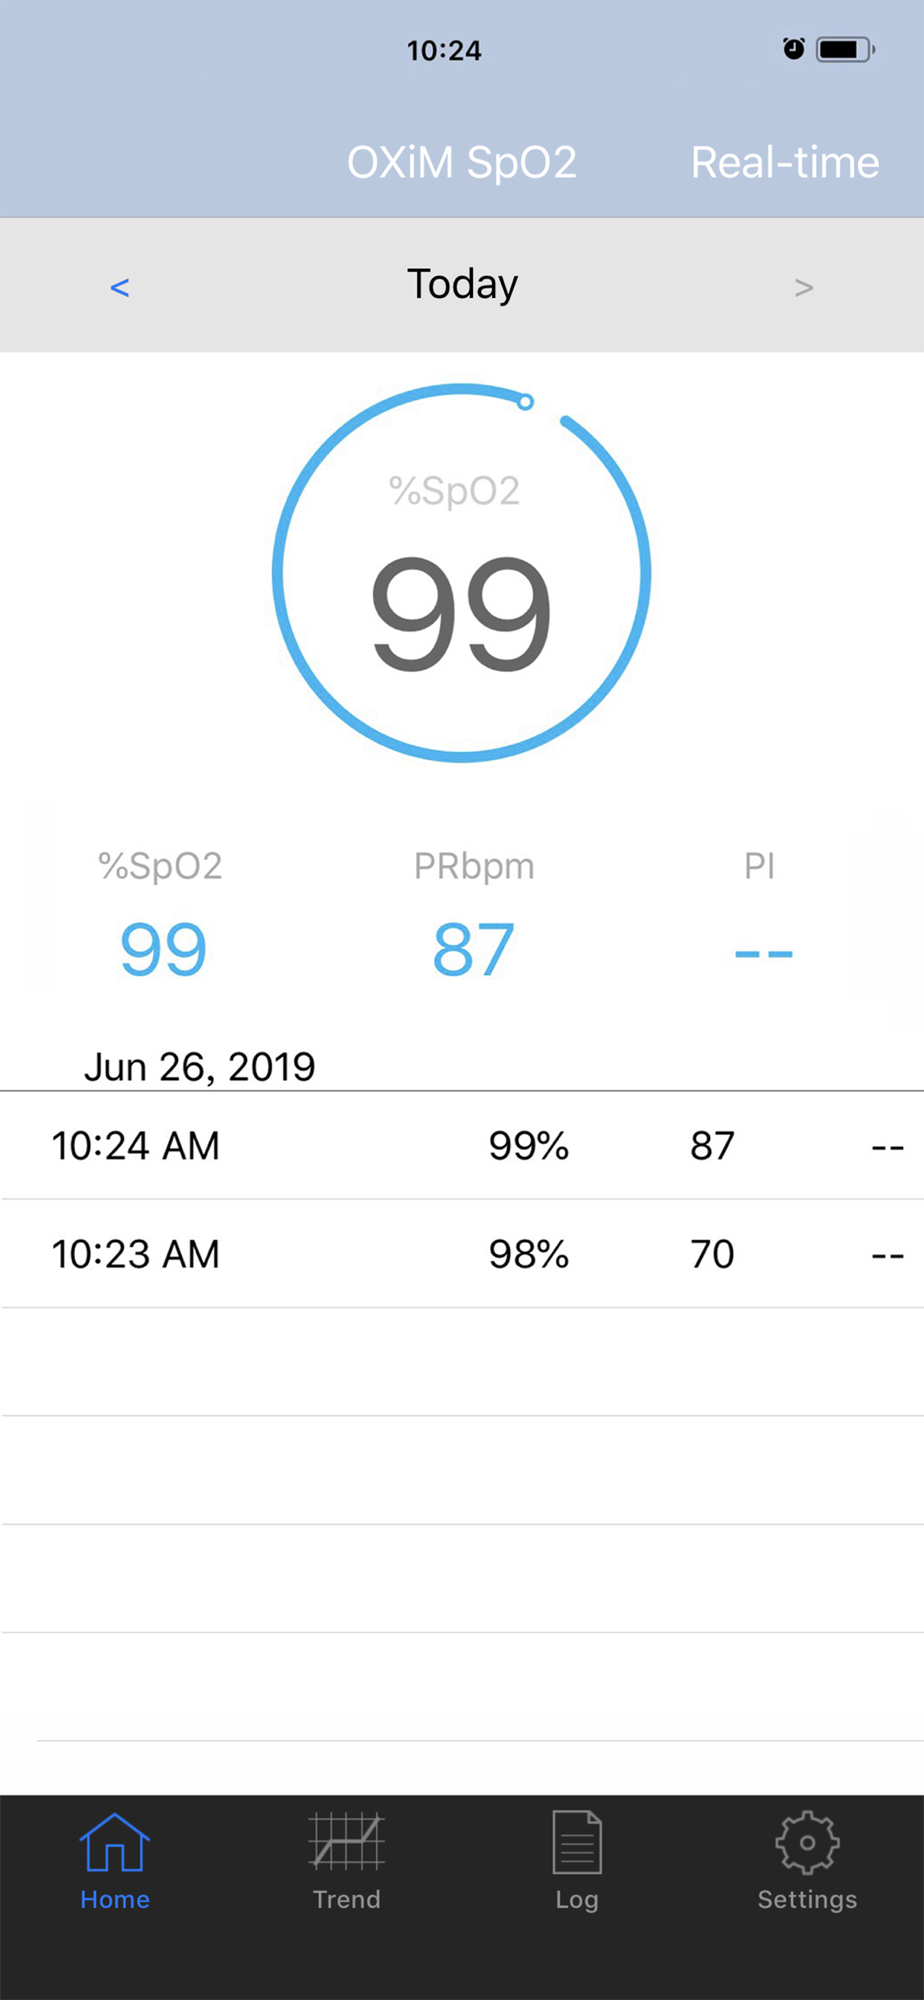Open the Home tab house icon

click(x=115, y=1841)
